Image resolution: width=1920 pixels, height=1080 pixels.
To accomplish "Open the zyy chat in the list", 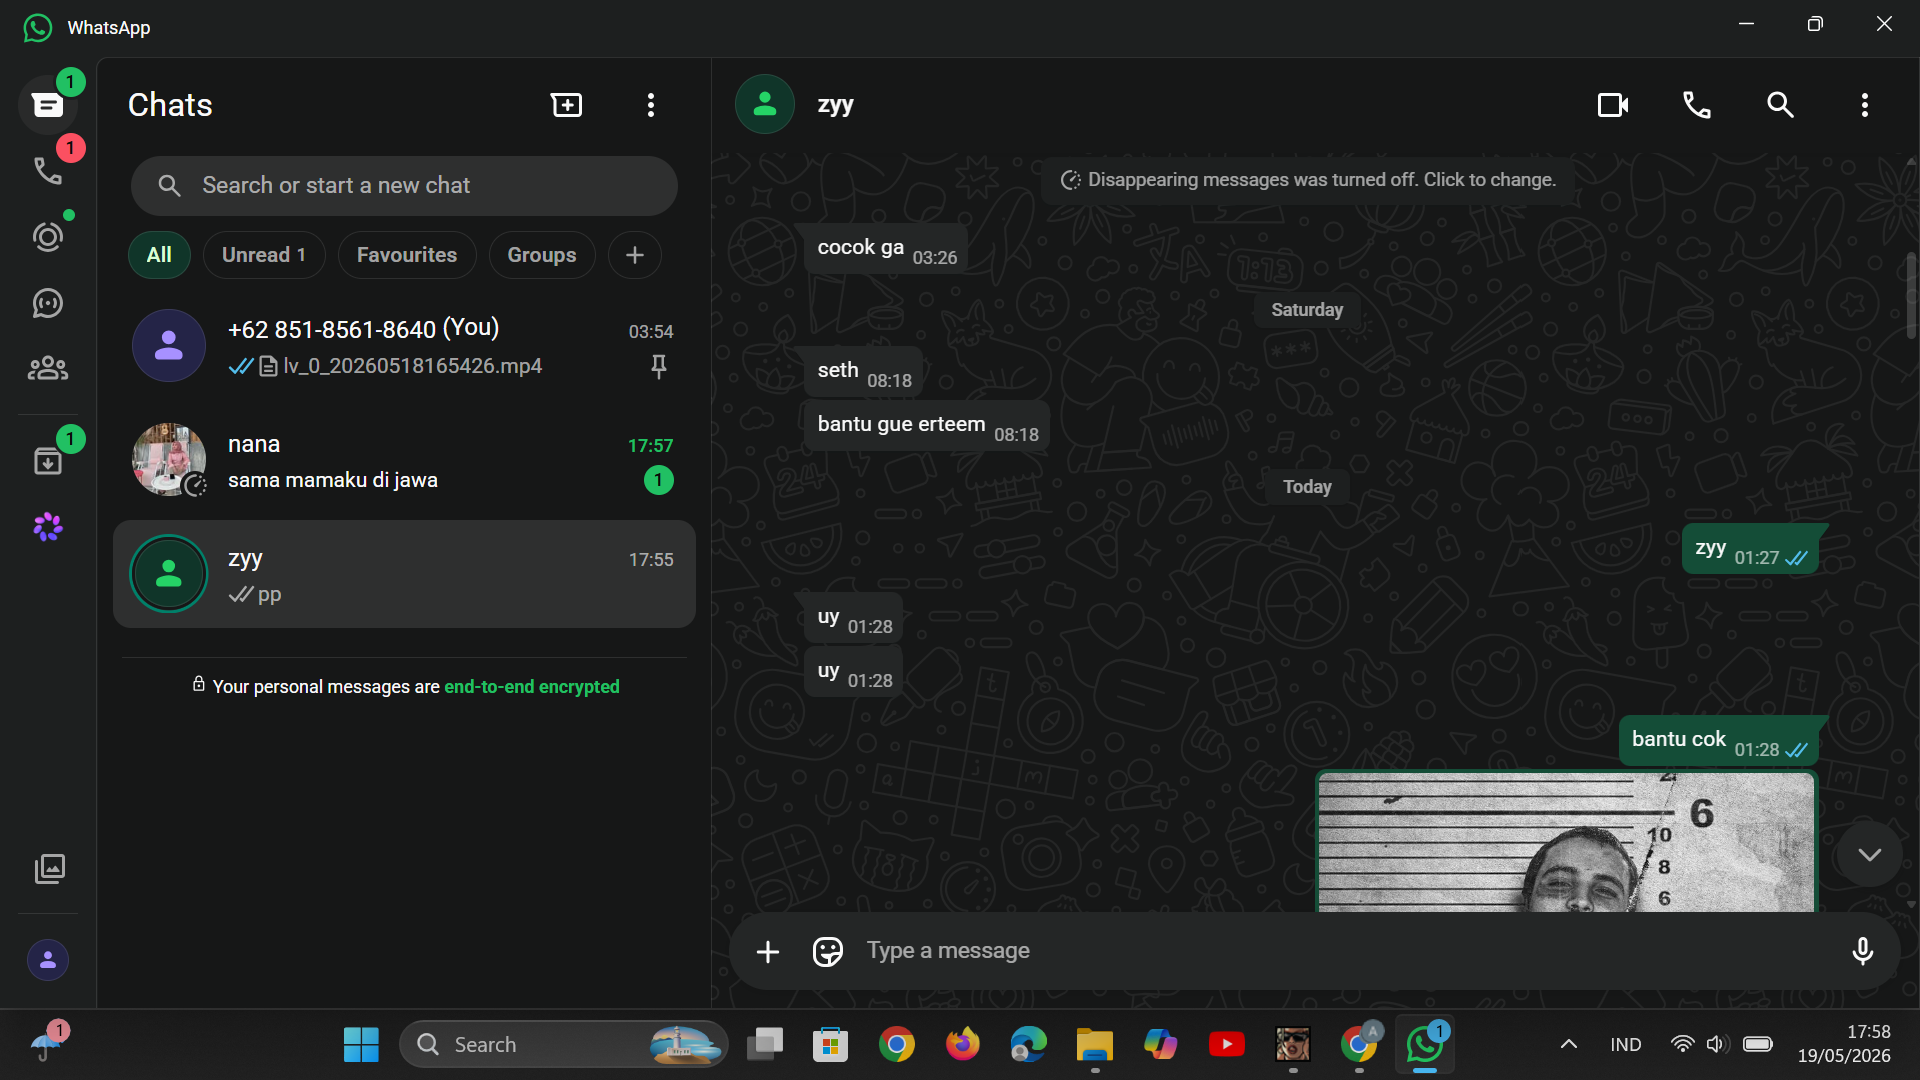I will tap(404, 574).
